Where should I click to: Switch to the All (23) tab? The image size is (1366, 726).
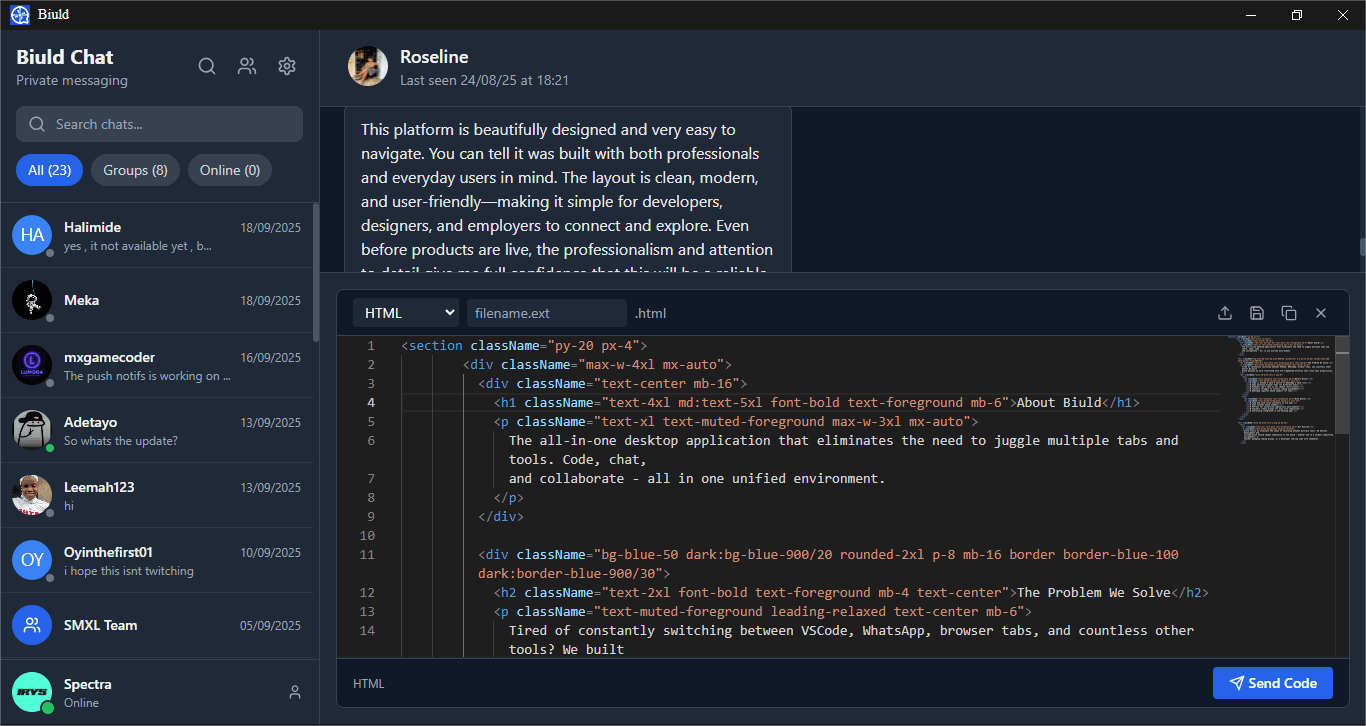click(x=49, y=170)
